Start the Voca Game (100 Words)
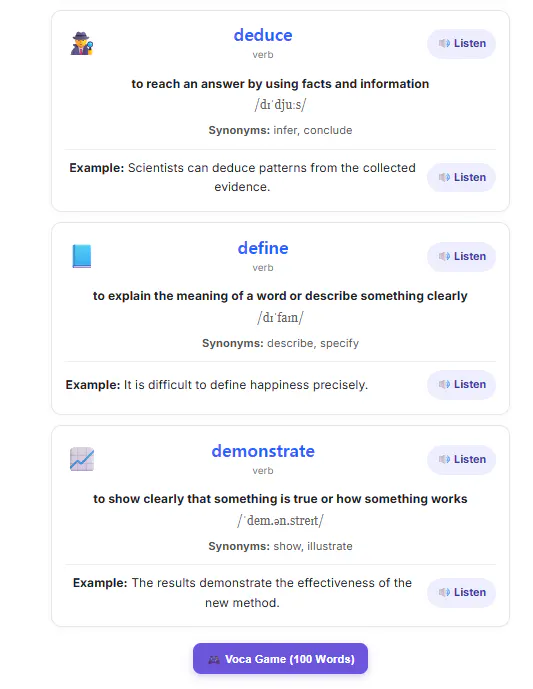This screenshot has height=689, width=533. click(x=280, y=659)
